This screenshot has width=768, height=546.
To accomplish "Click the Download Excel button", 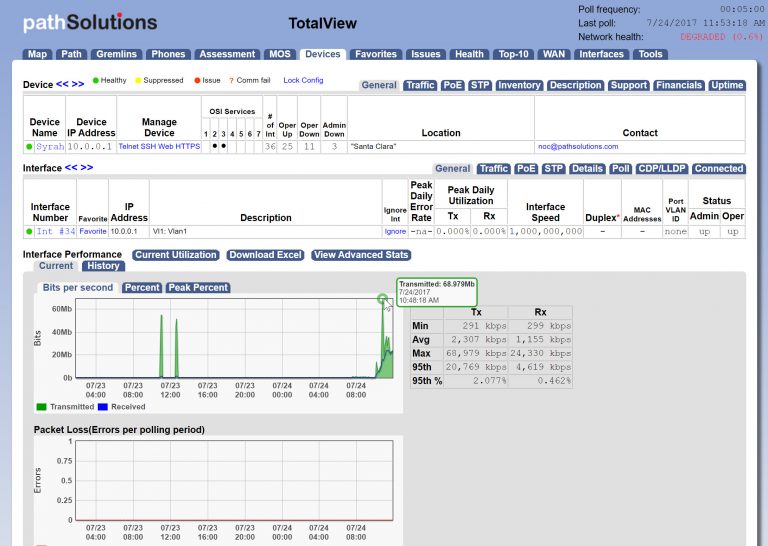I will [265, 255].
